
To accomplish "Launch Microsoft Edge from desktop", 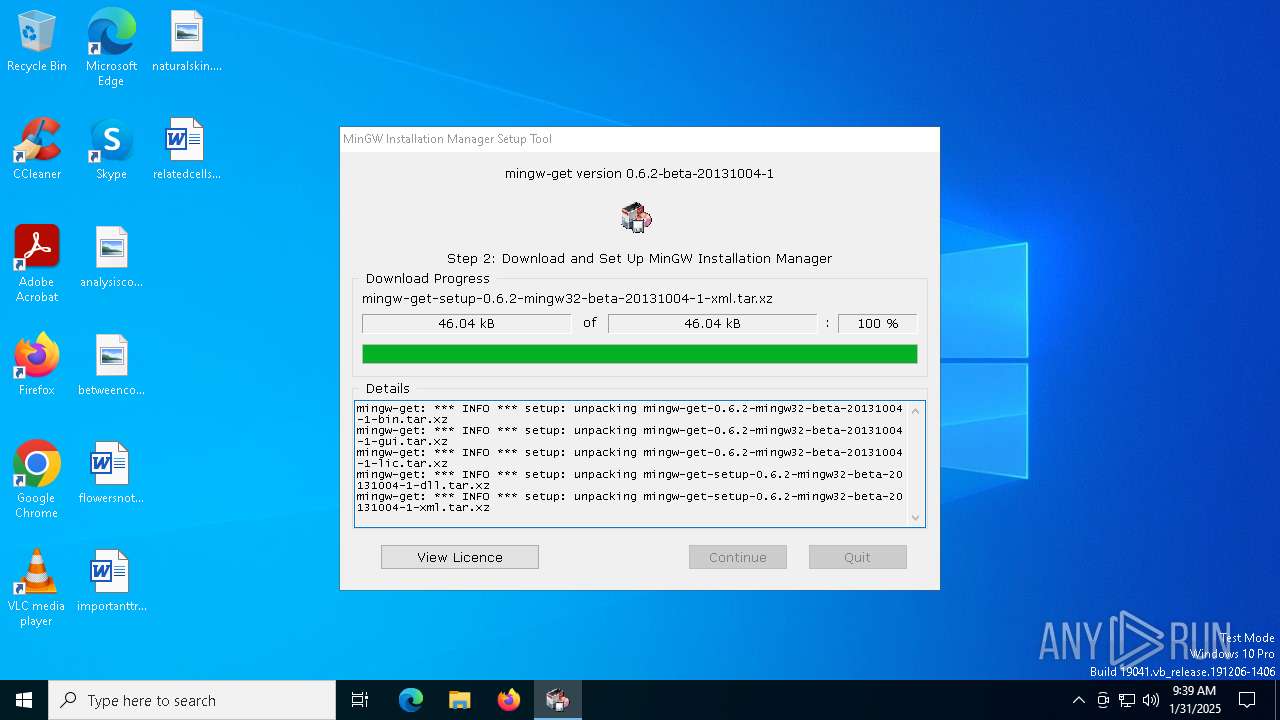I will pos(111,48).
